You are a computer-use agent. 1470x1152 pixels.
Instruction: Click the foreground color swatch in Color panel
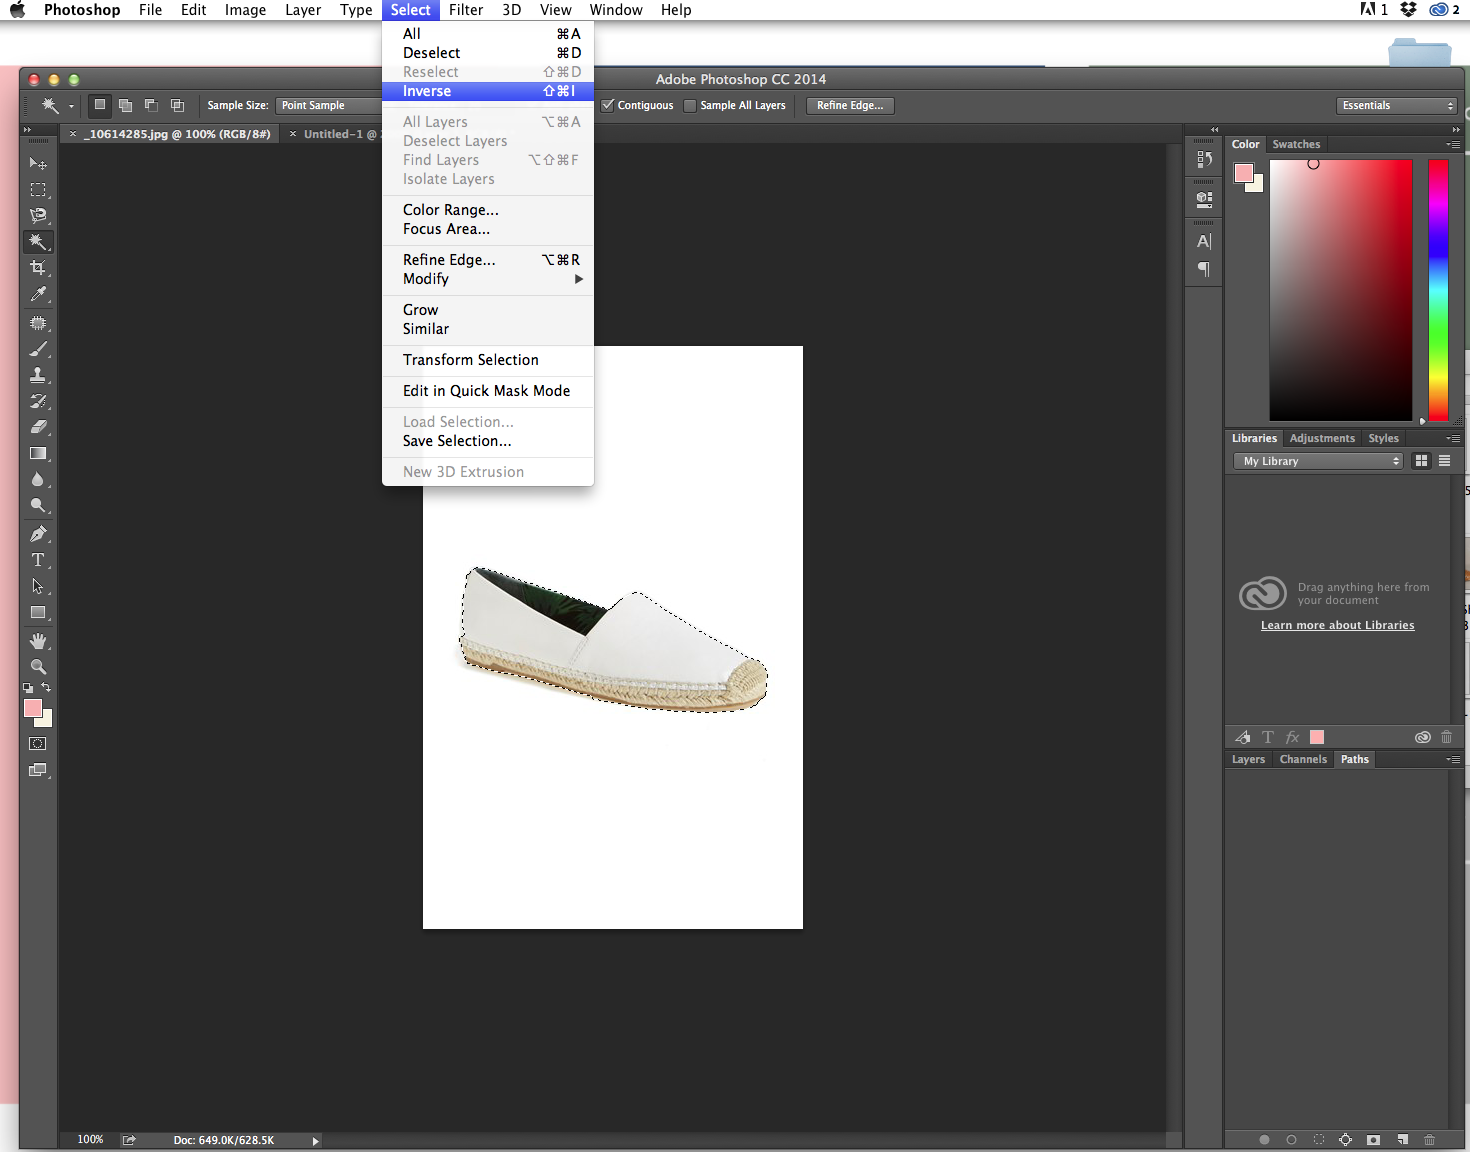pyautogui.click(x=1243, y=173)
